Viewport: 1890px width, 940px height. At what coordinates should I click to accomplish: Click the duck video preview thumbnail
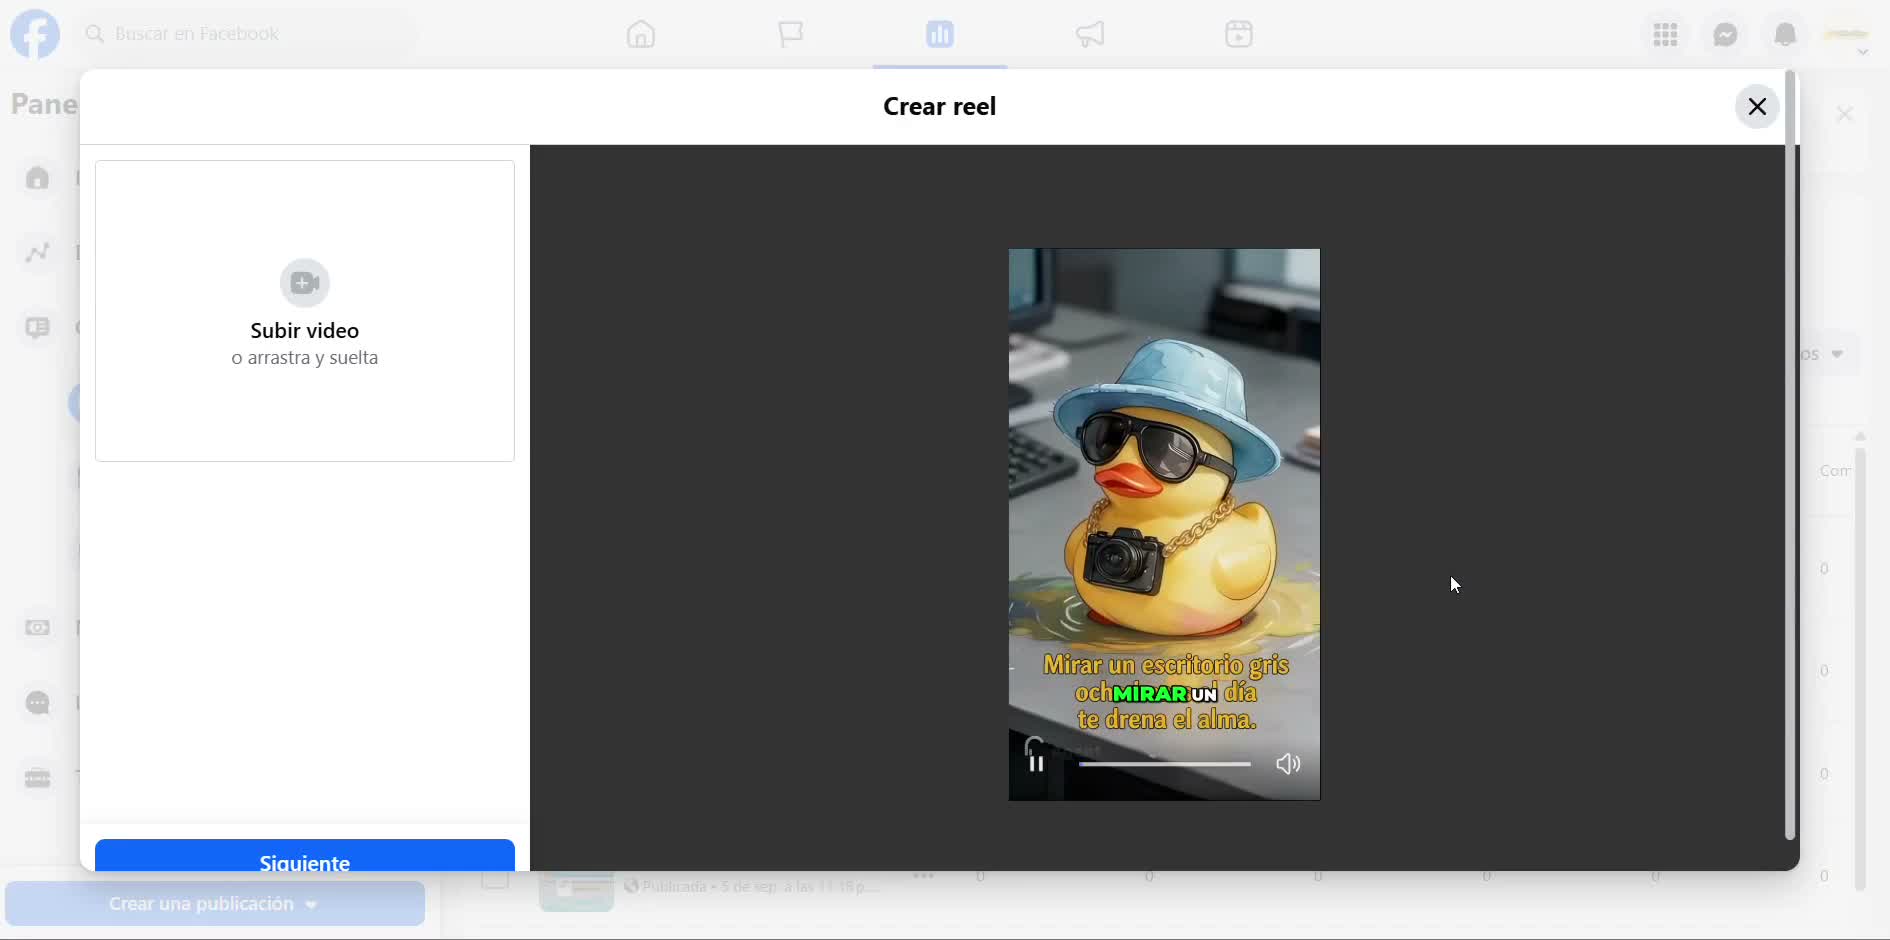(x=1165, y=525)
